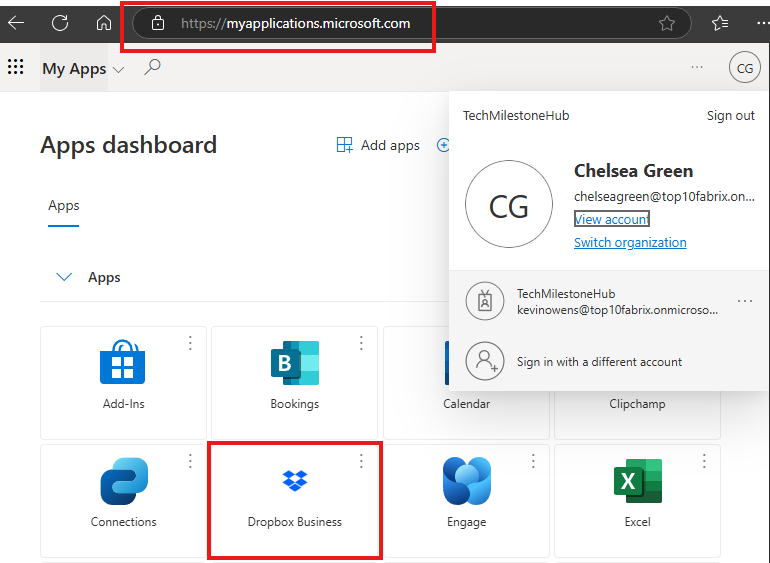This screenshot has width=770, height=563.
Task: View site info lock icon
Action: 158,23
